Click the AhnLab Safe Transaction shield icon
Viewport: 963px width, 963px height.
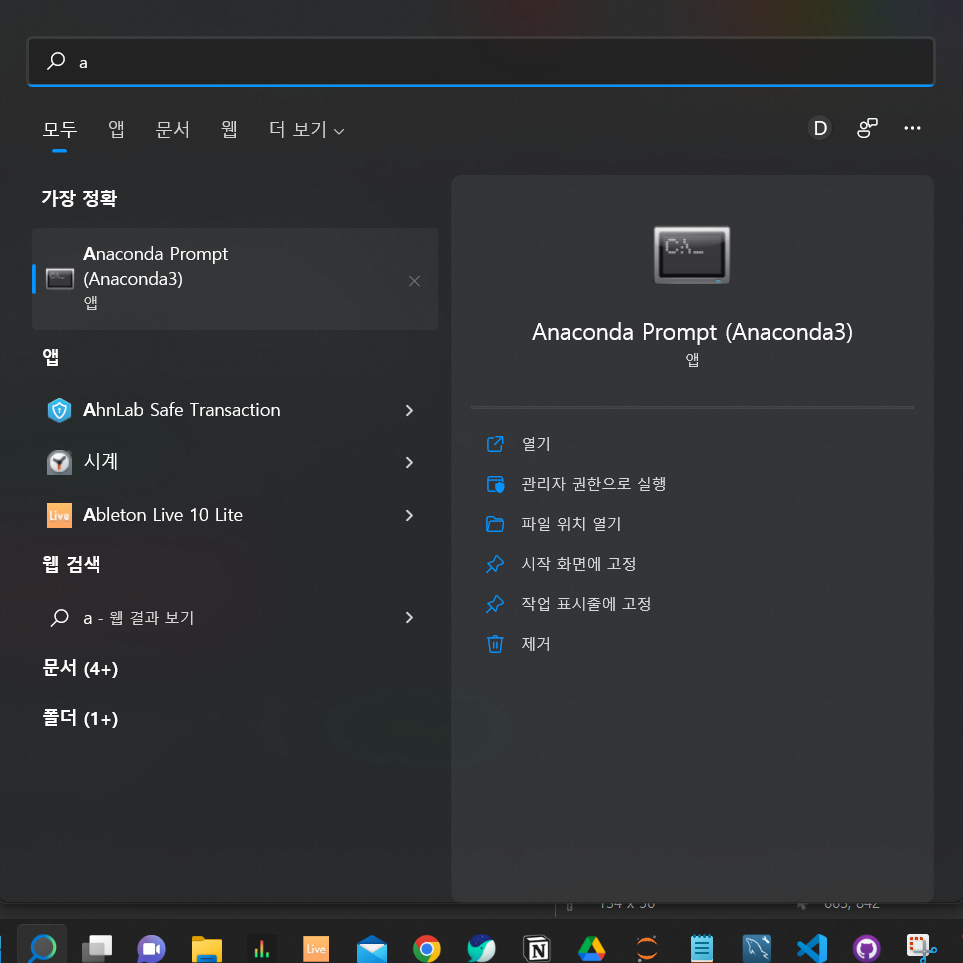tap(60, 410)
